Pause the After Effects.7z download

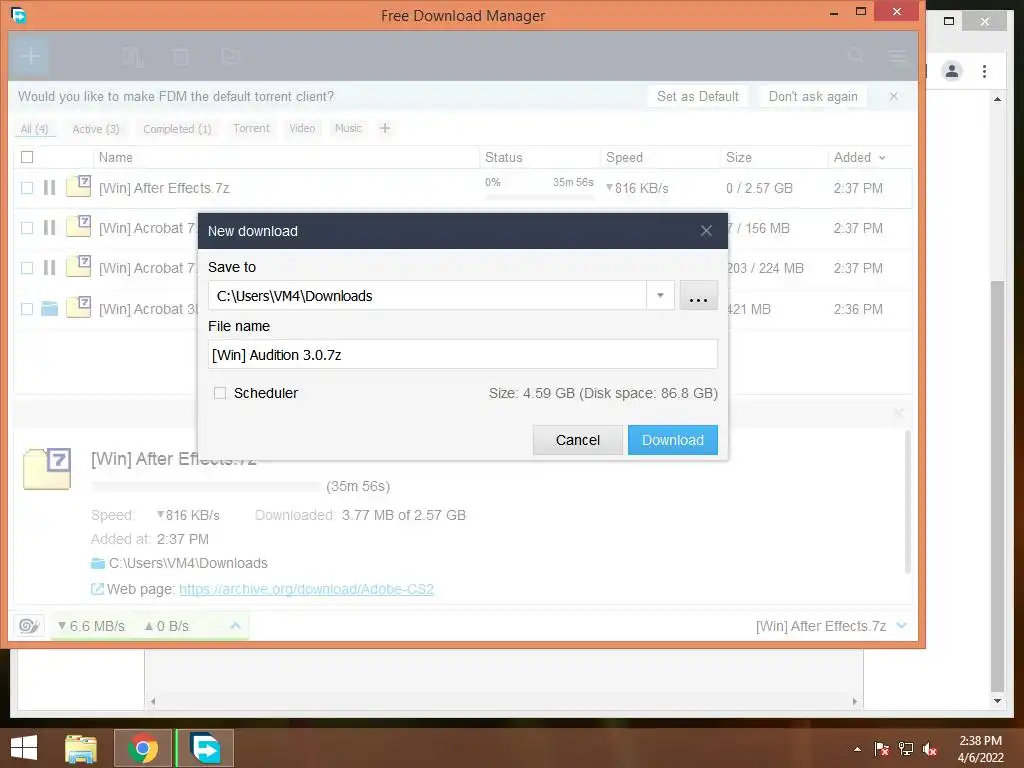point(50,188)
